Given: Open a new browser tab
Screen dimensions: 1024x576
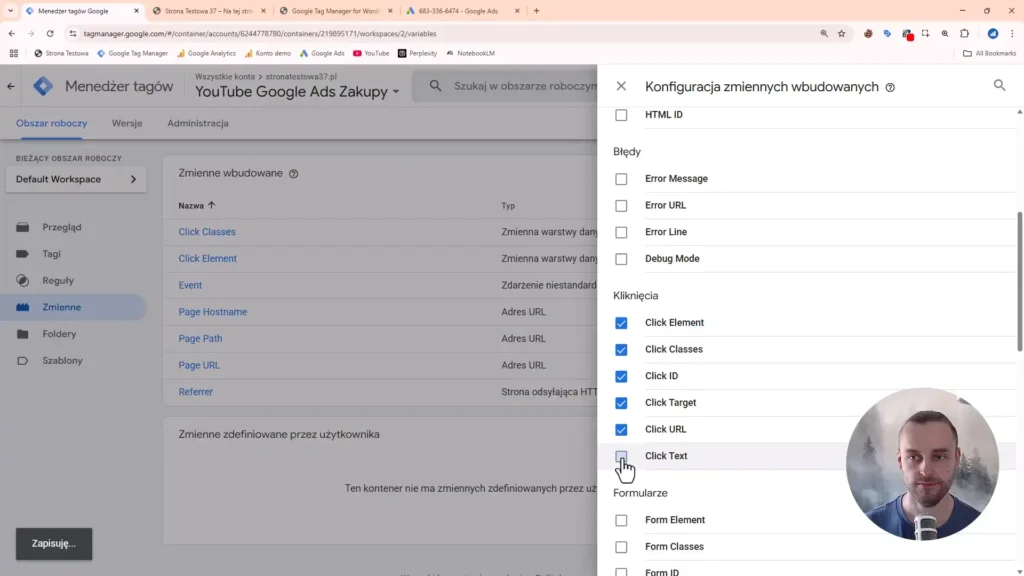Looking at the screenshot, I should point(537,11).
